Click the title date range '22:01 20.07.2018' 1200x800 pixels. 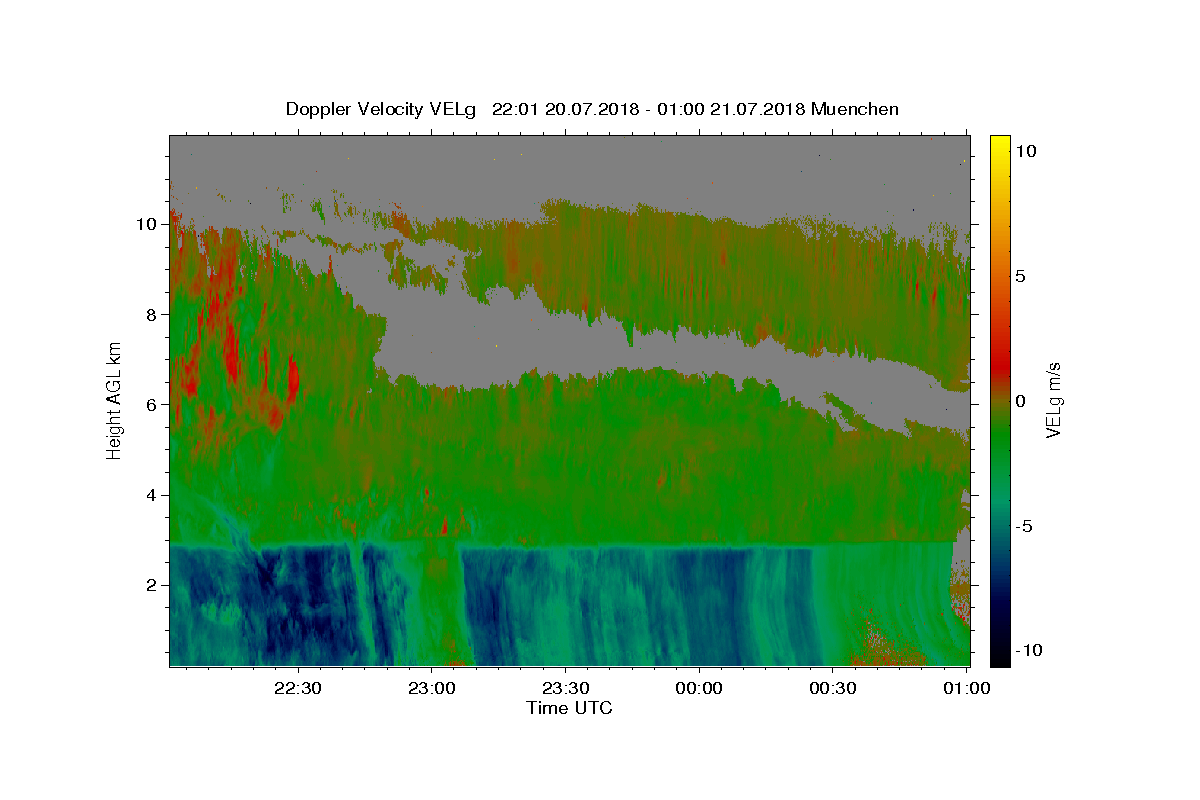(566, 109)
